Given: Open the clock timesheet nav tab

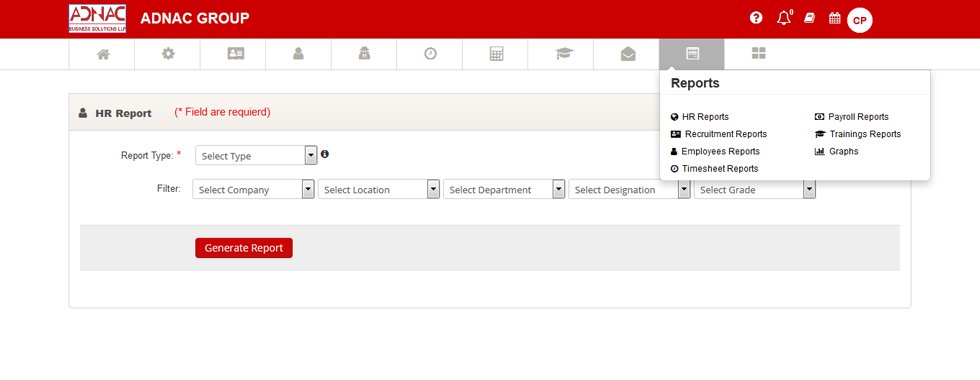Looking at the screenshot, I should point(430,54).
